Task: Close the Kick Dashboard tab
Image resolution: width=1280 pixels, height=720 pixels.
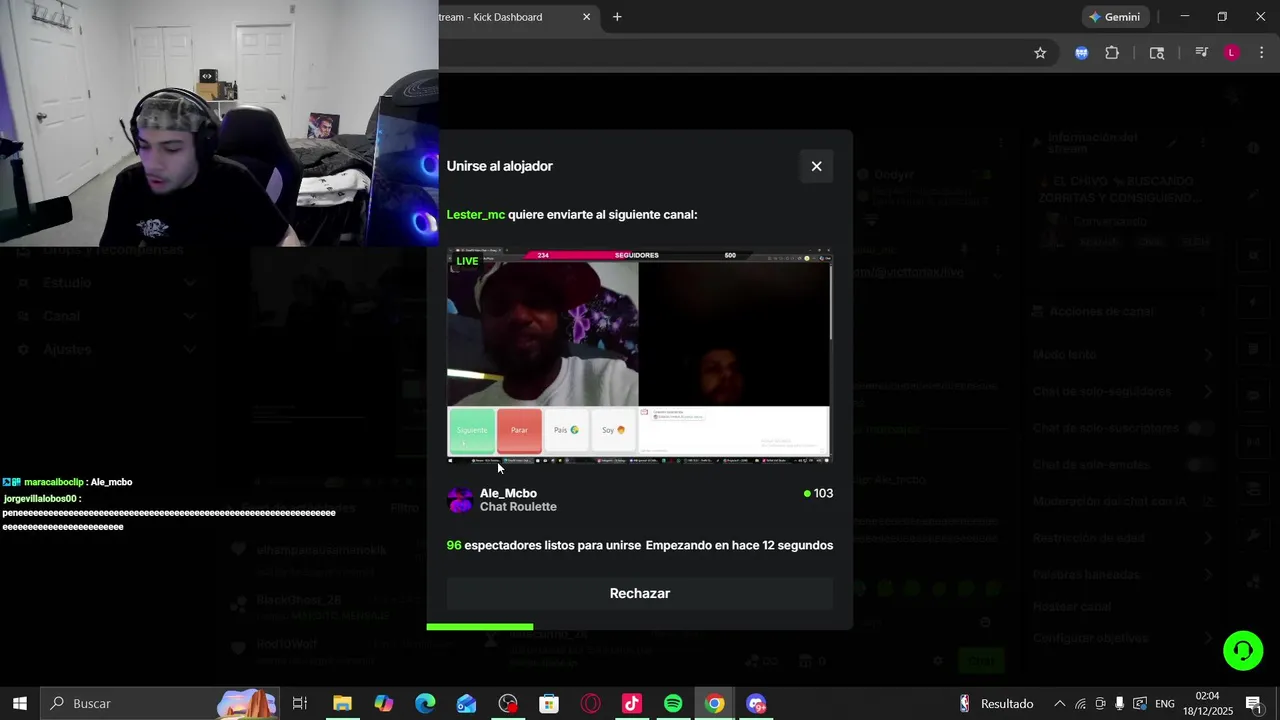Action: pyautogui.click(x=587, y=17)
